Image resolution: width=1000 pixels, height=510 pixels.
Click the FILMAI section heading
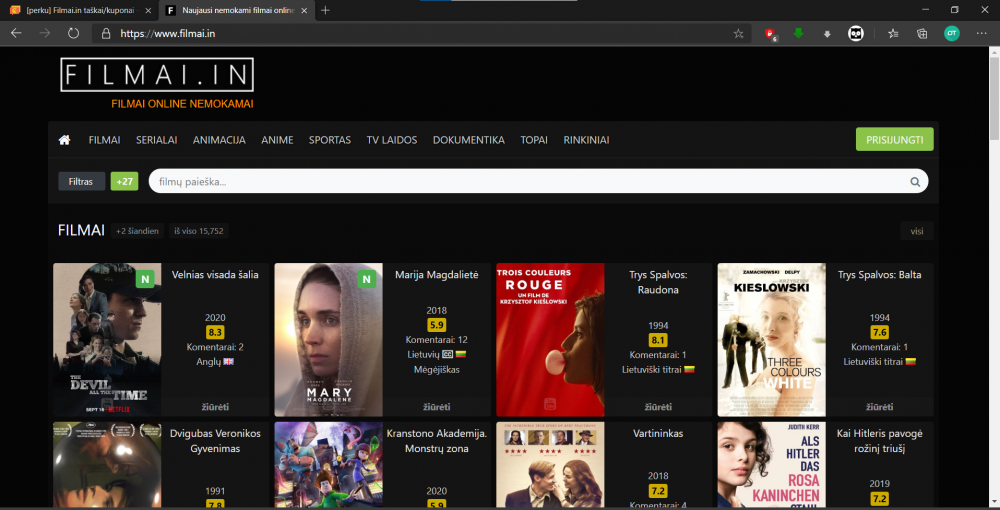pyautogui.click(x=81, y=231)
